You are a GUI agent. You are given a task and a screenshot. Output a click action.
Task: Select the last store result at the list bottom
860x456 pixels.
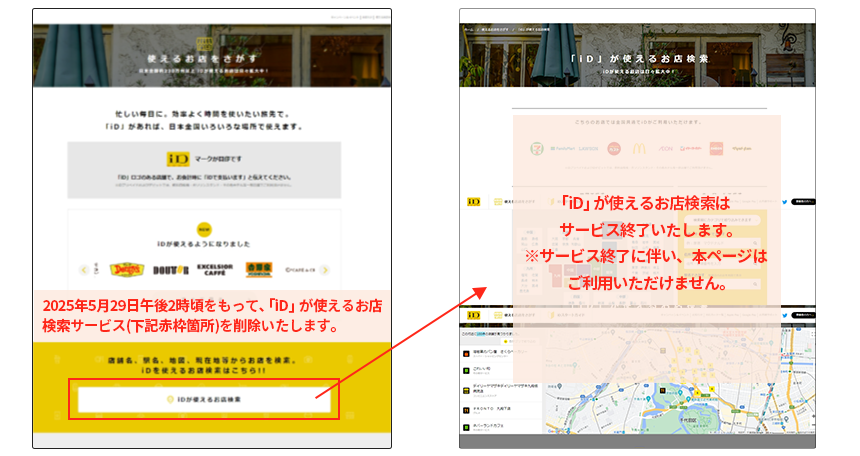pyautogui.click(x=500, y=426)
